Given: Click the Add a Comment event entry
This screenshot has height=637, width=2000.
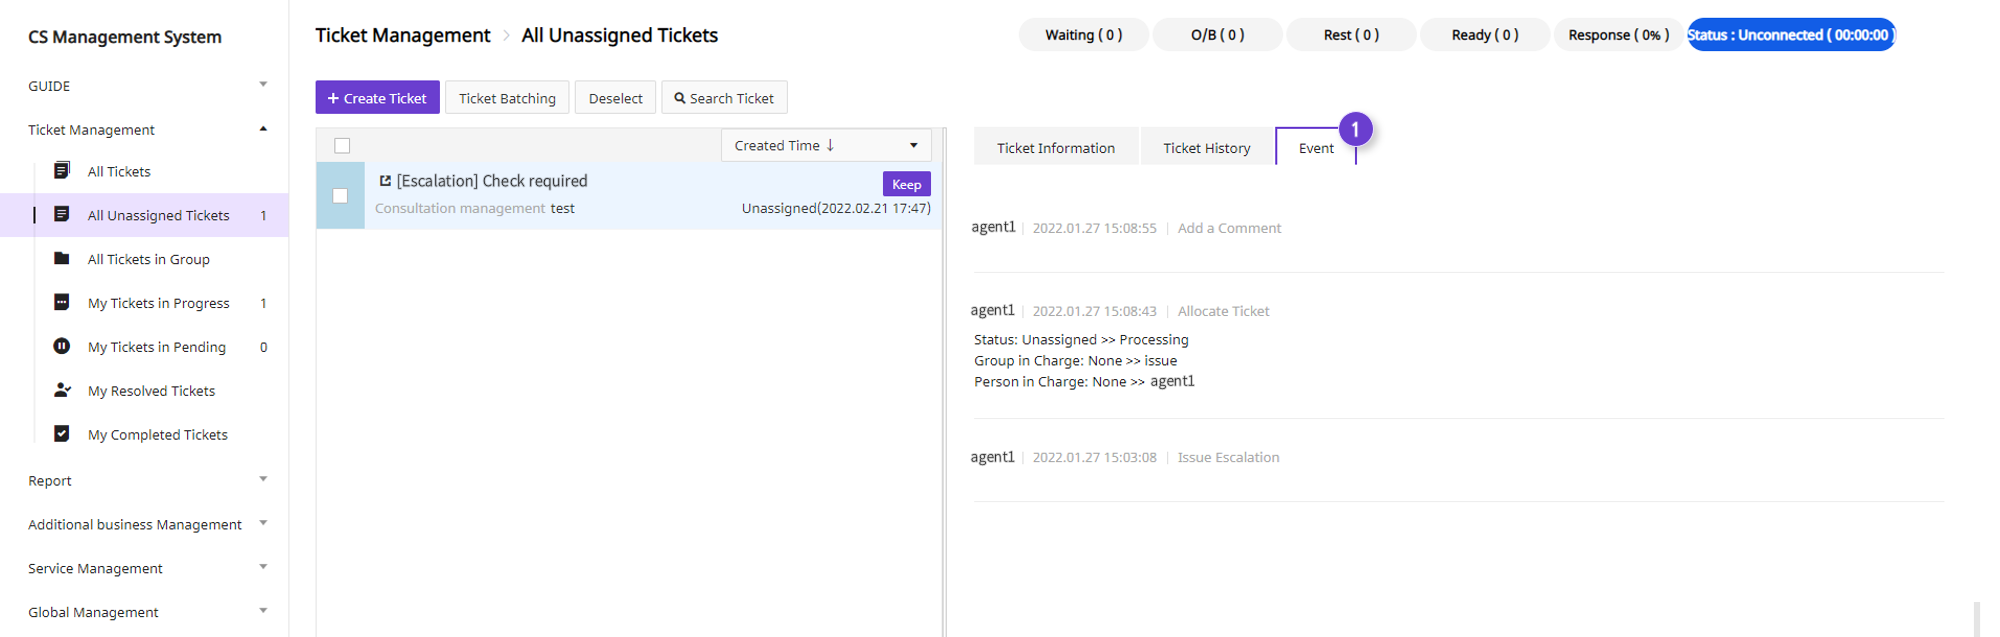Looking at the screenshot, I should (1229, 228).
